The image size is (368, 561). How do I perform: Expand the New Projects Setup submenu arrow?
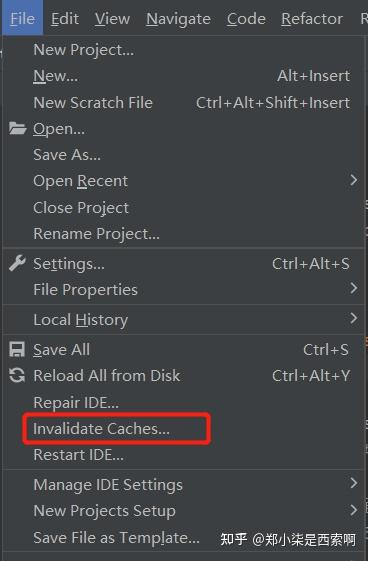[x=353, y=509]
